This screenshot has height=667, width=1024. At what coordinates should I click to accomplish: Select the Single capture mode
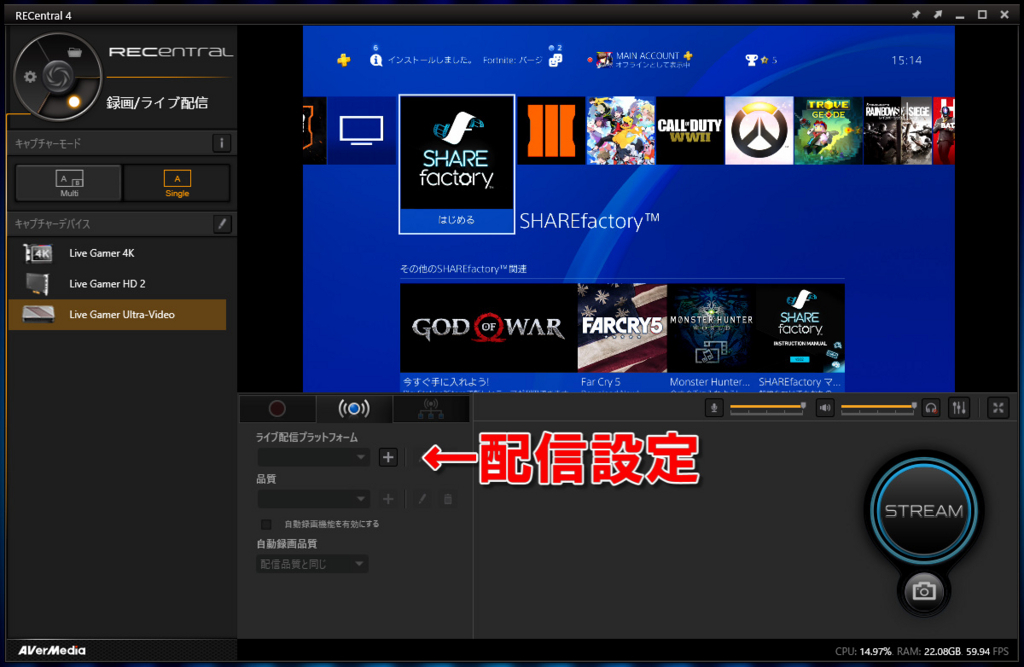coord(177,183)
